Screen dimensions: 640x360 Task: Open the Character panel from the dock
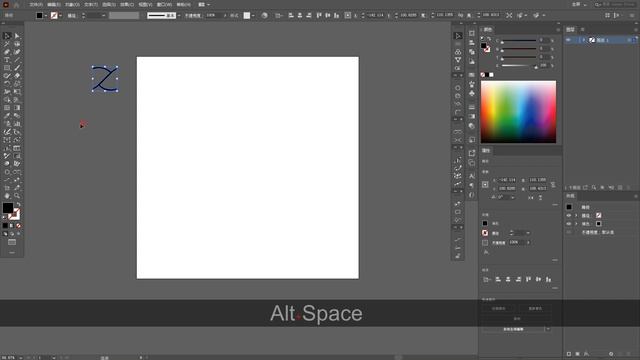click(472, 176)
